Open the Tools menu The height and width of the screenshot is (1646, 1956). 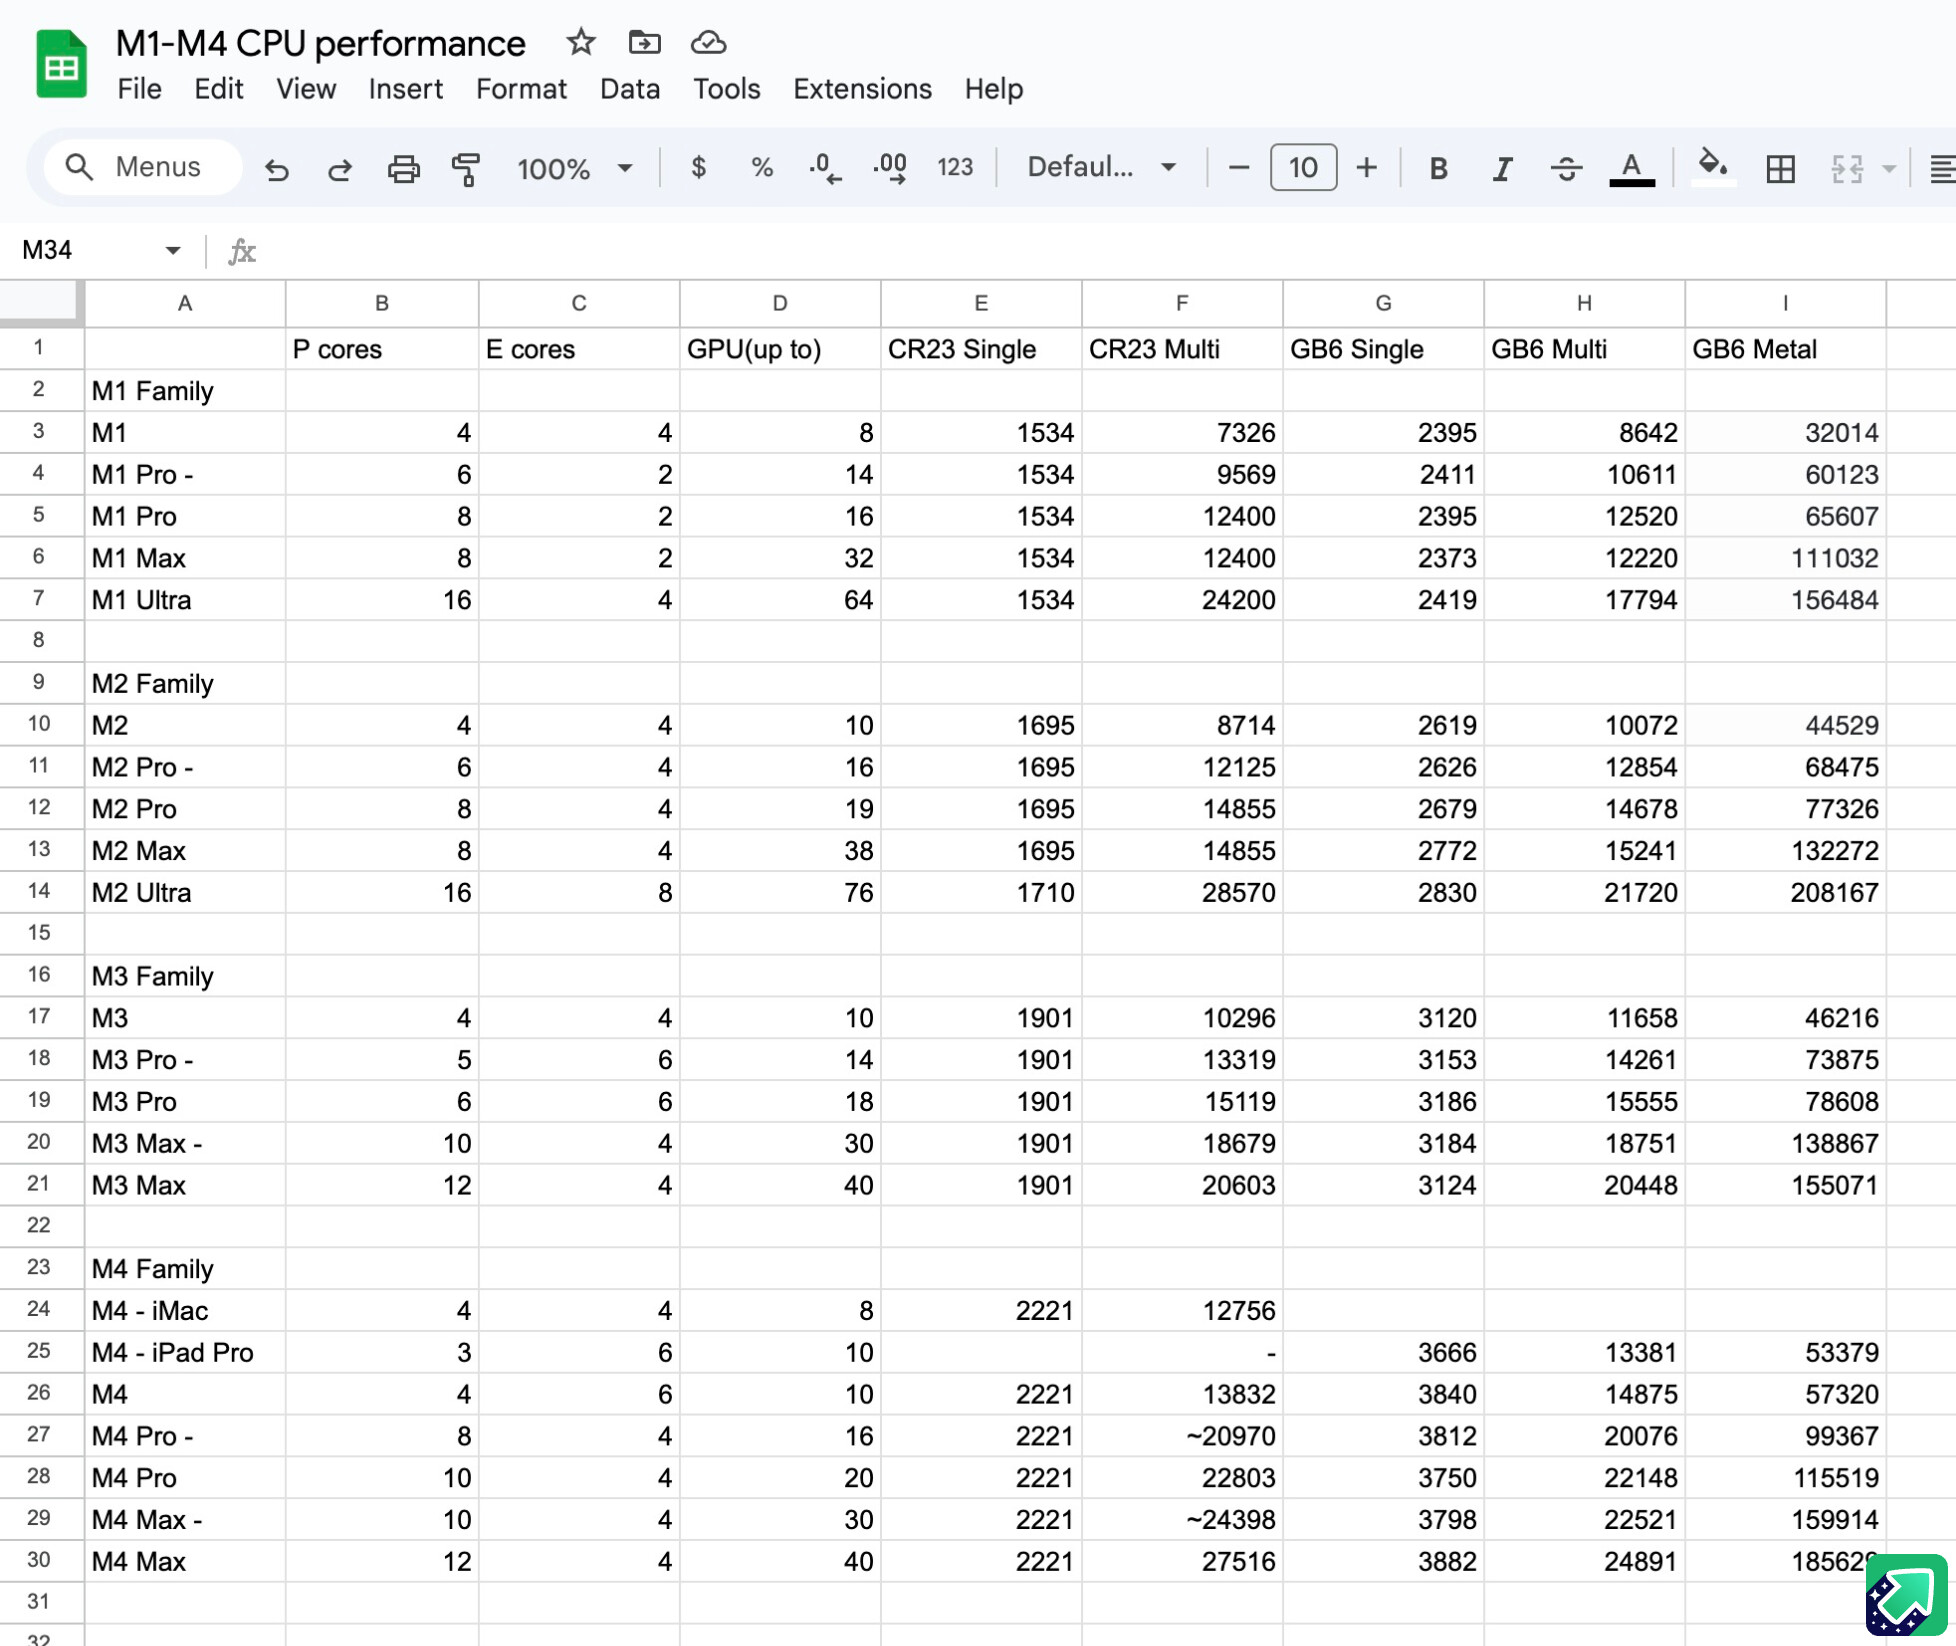tap(726, 89)
